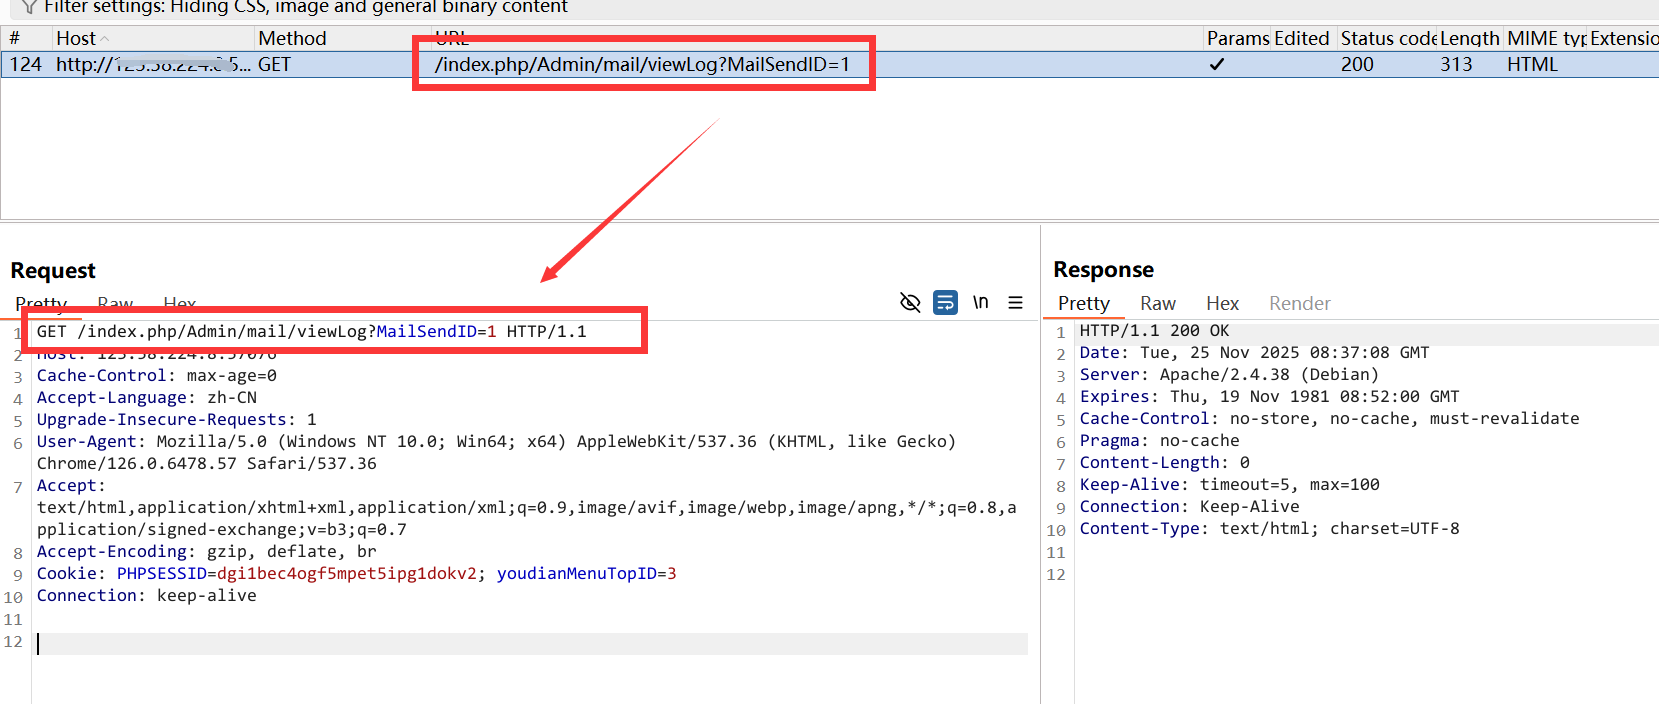Sort by the Extension column header

click(x=1624, y=38)
